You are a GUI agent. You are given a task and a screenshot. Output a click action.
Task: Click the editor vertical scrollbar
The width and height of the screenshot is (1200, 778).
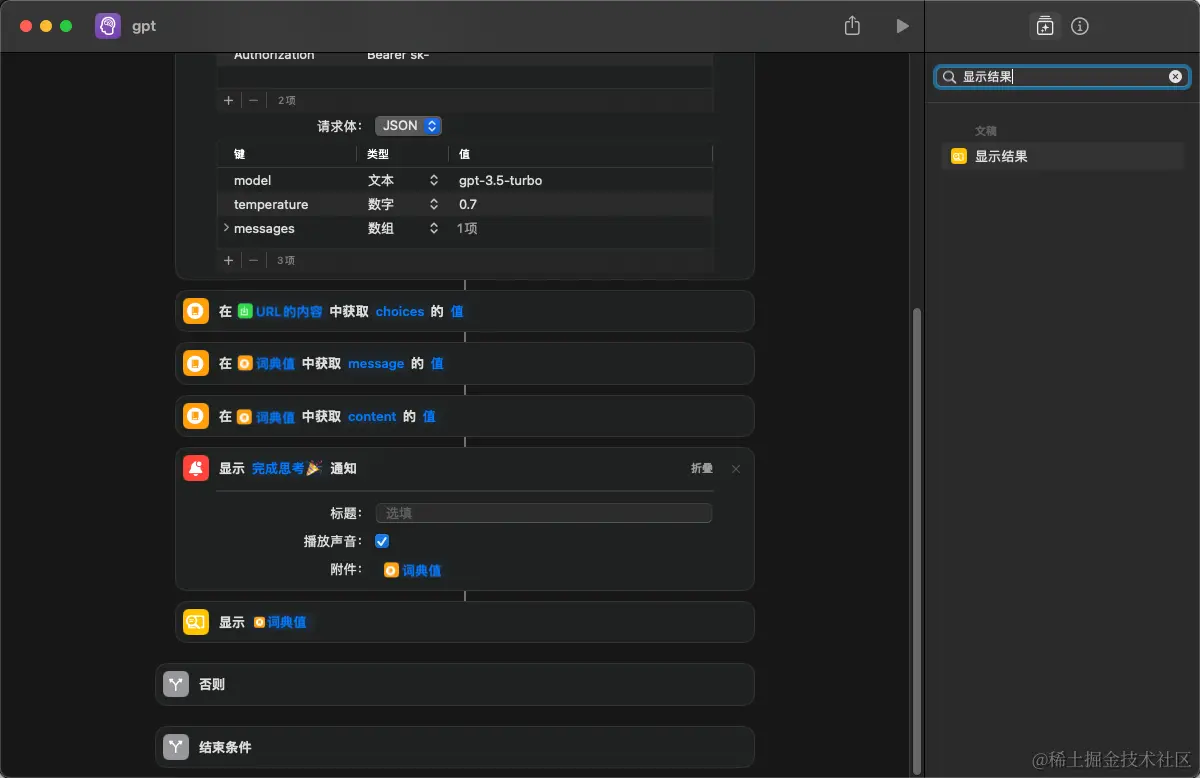(916, 540)
